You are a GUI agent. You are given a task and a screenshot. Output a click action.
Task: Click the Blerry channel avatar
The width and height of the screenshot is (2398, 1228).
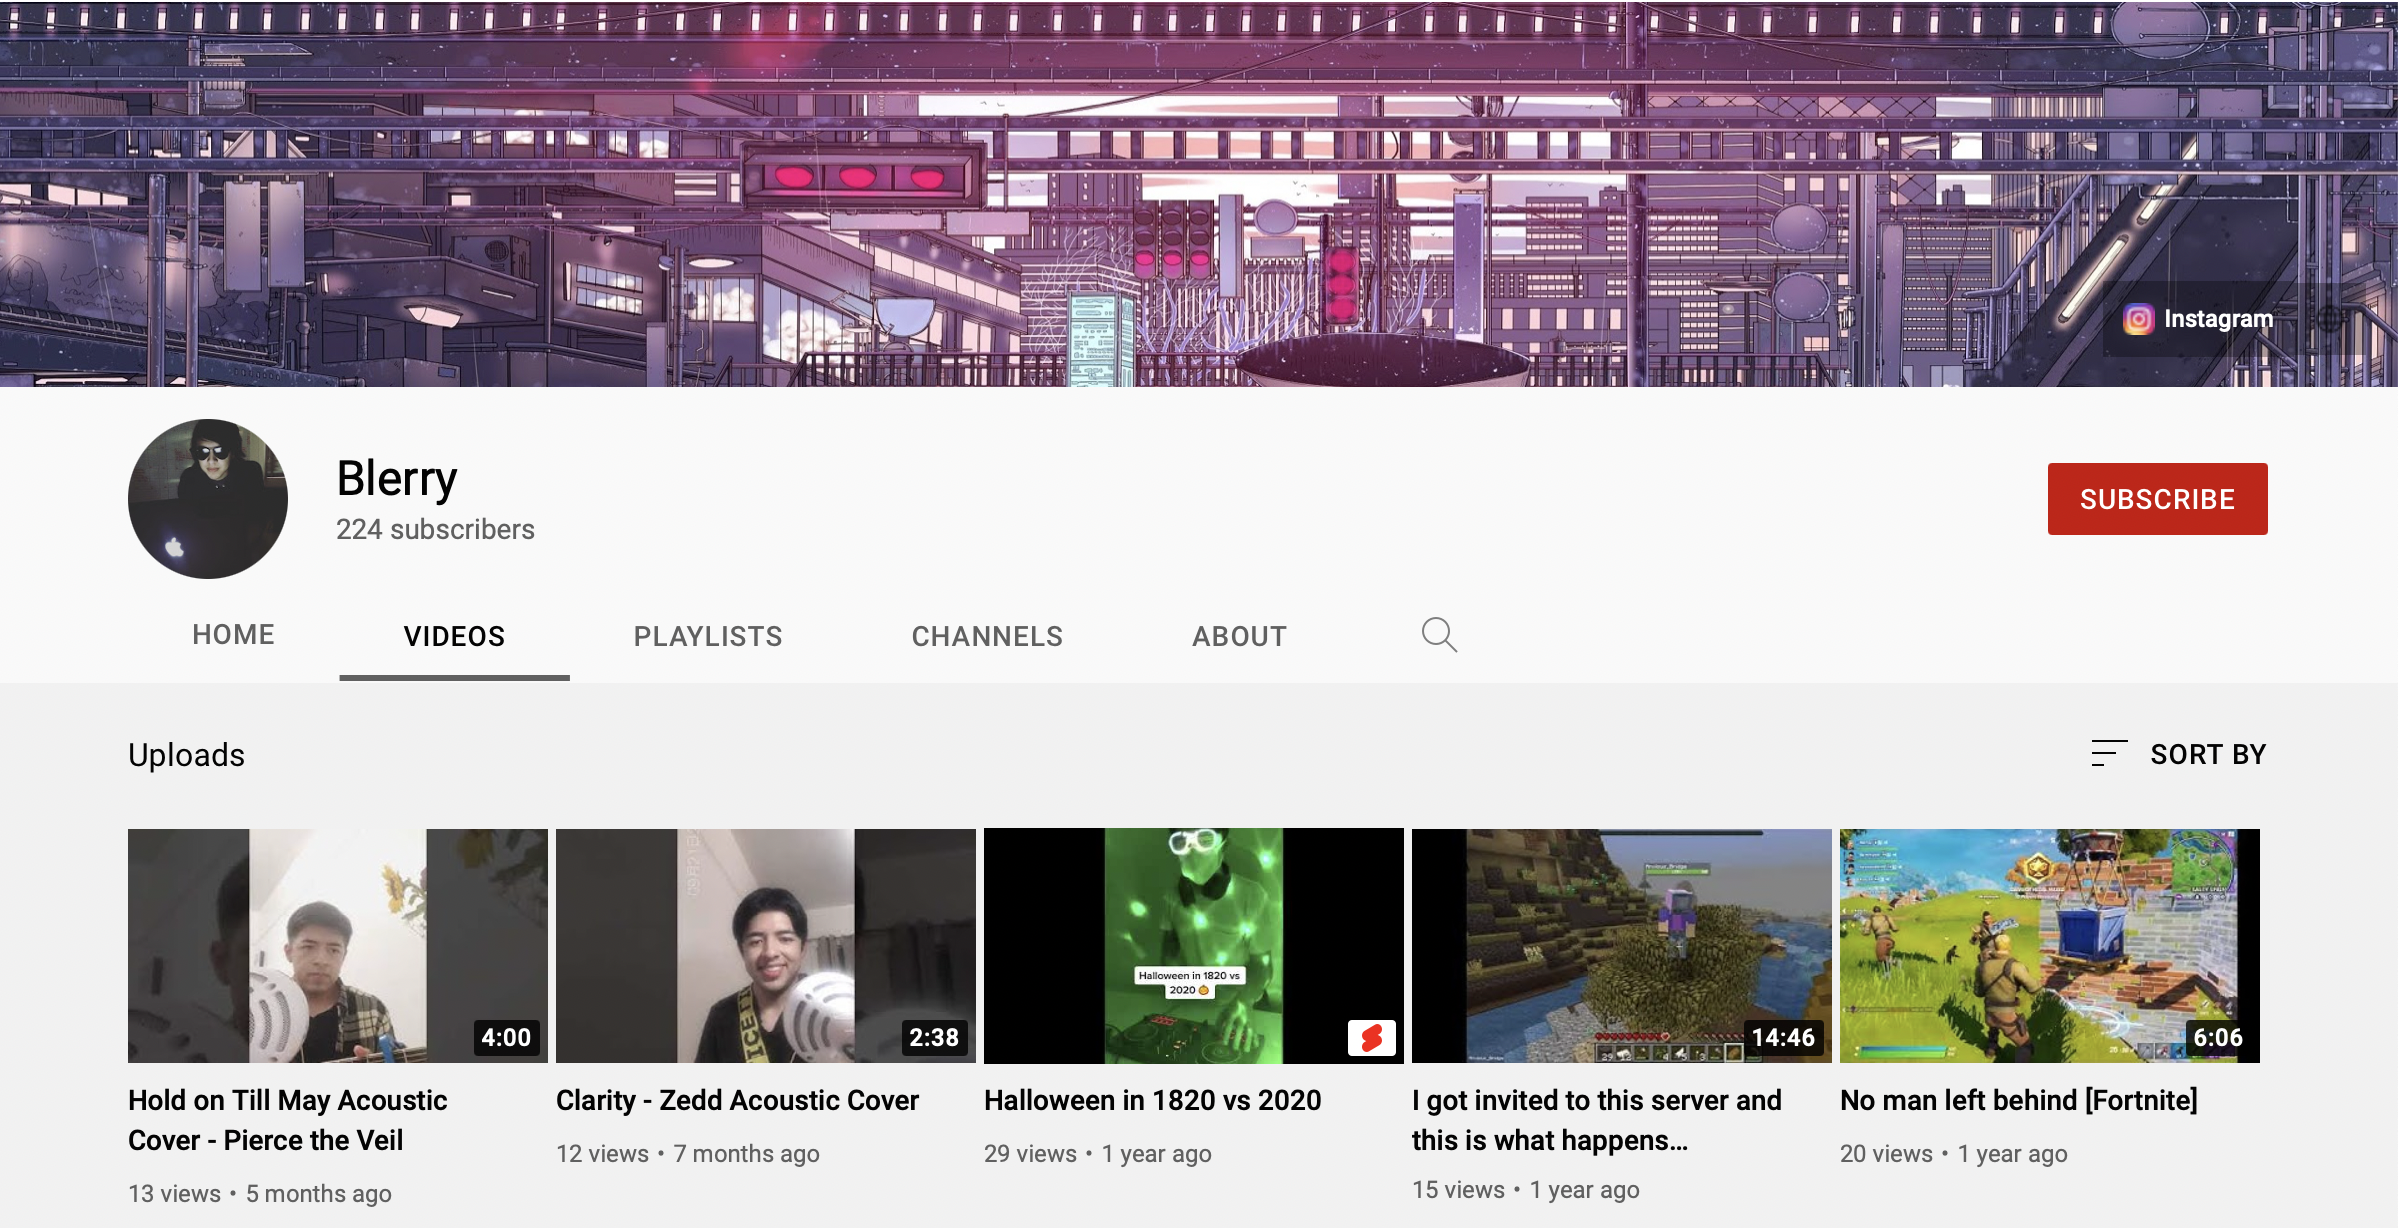tap(208, 498)
